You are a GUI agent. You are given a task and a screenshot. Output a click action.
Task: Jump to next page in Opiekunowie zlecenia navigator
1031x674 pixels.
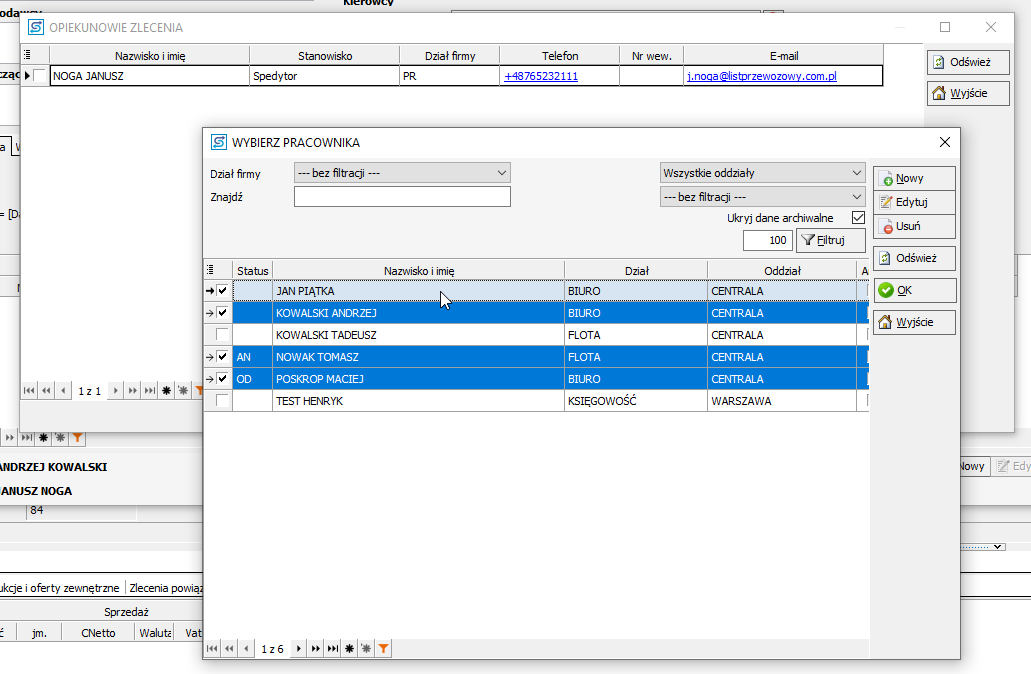133,391
